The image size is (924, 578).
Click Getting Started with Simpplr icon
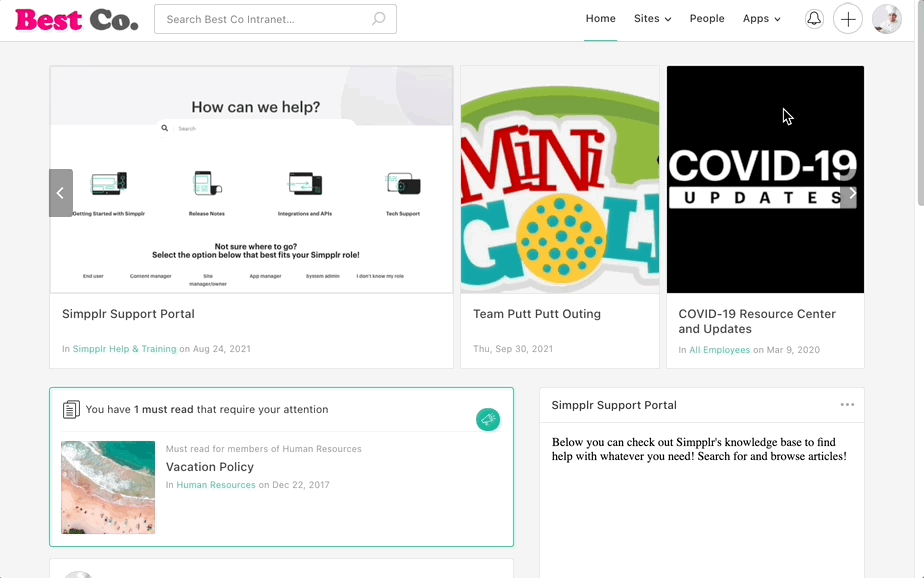click(x=109, y=184)
